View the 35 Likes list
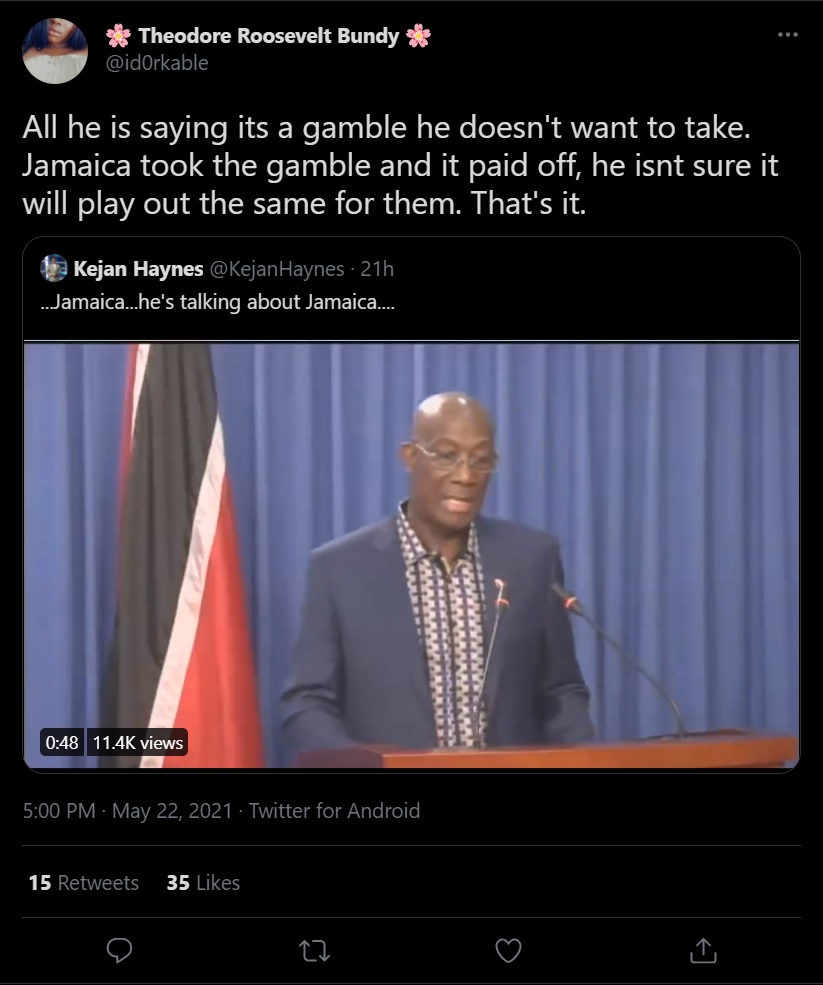823x985 pixels. [x=203, y=883]
